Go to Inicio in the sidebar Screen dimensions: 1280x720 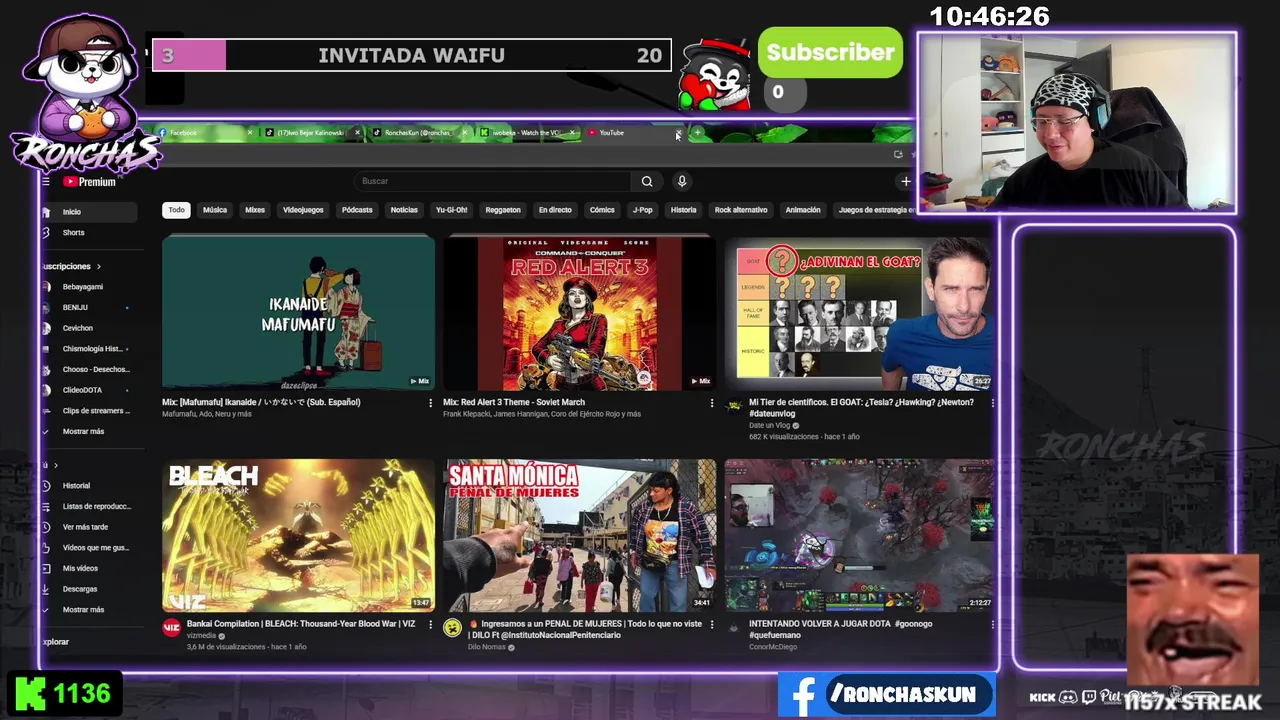tap(88, 212)
